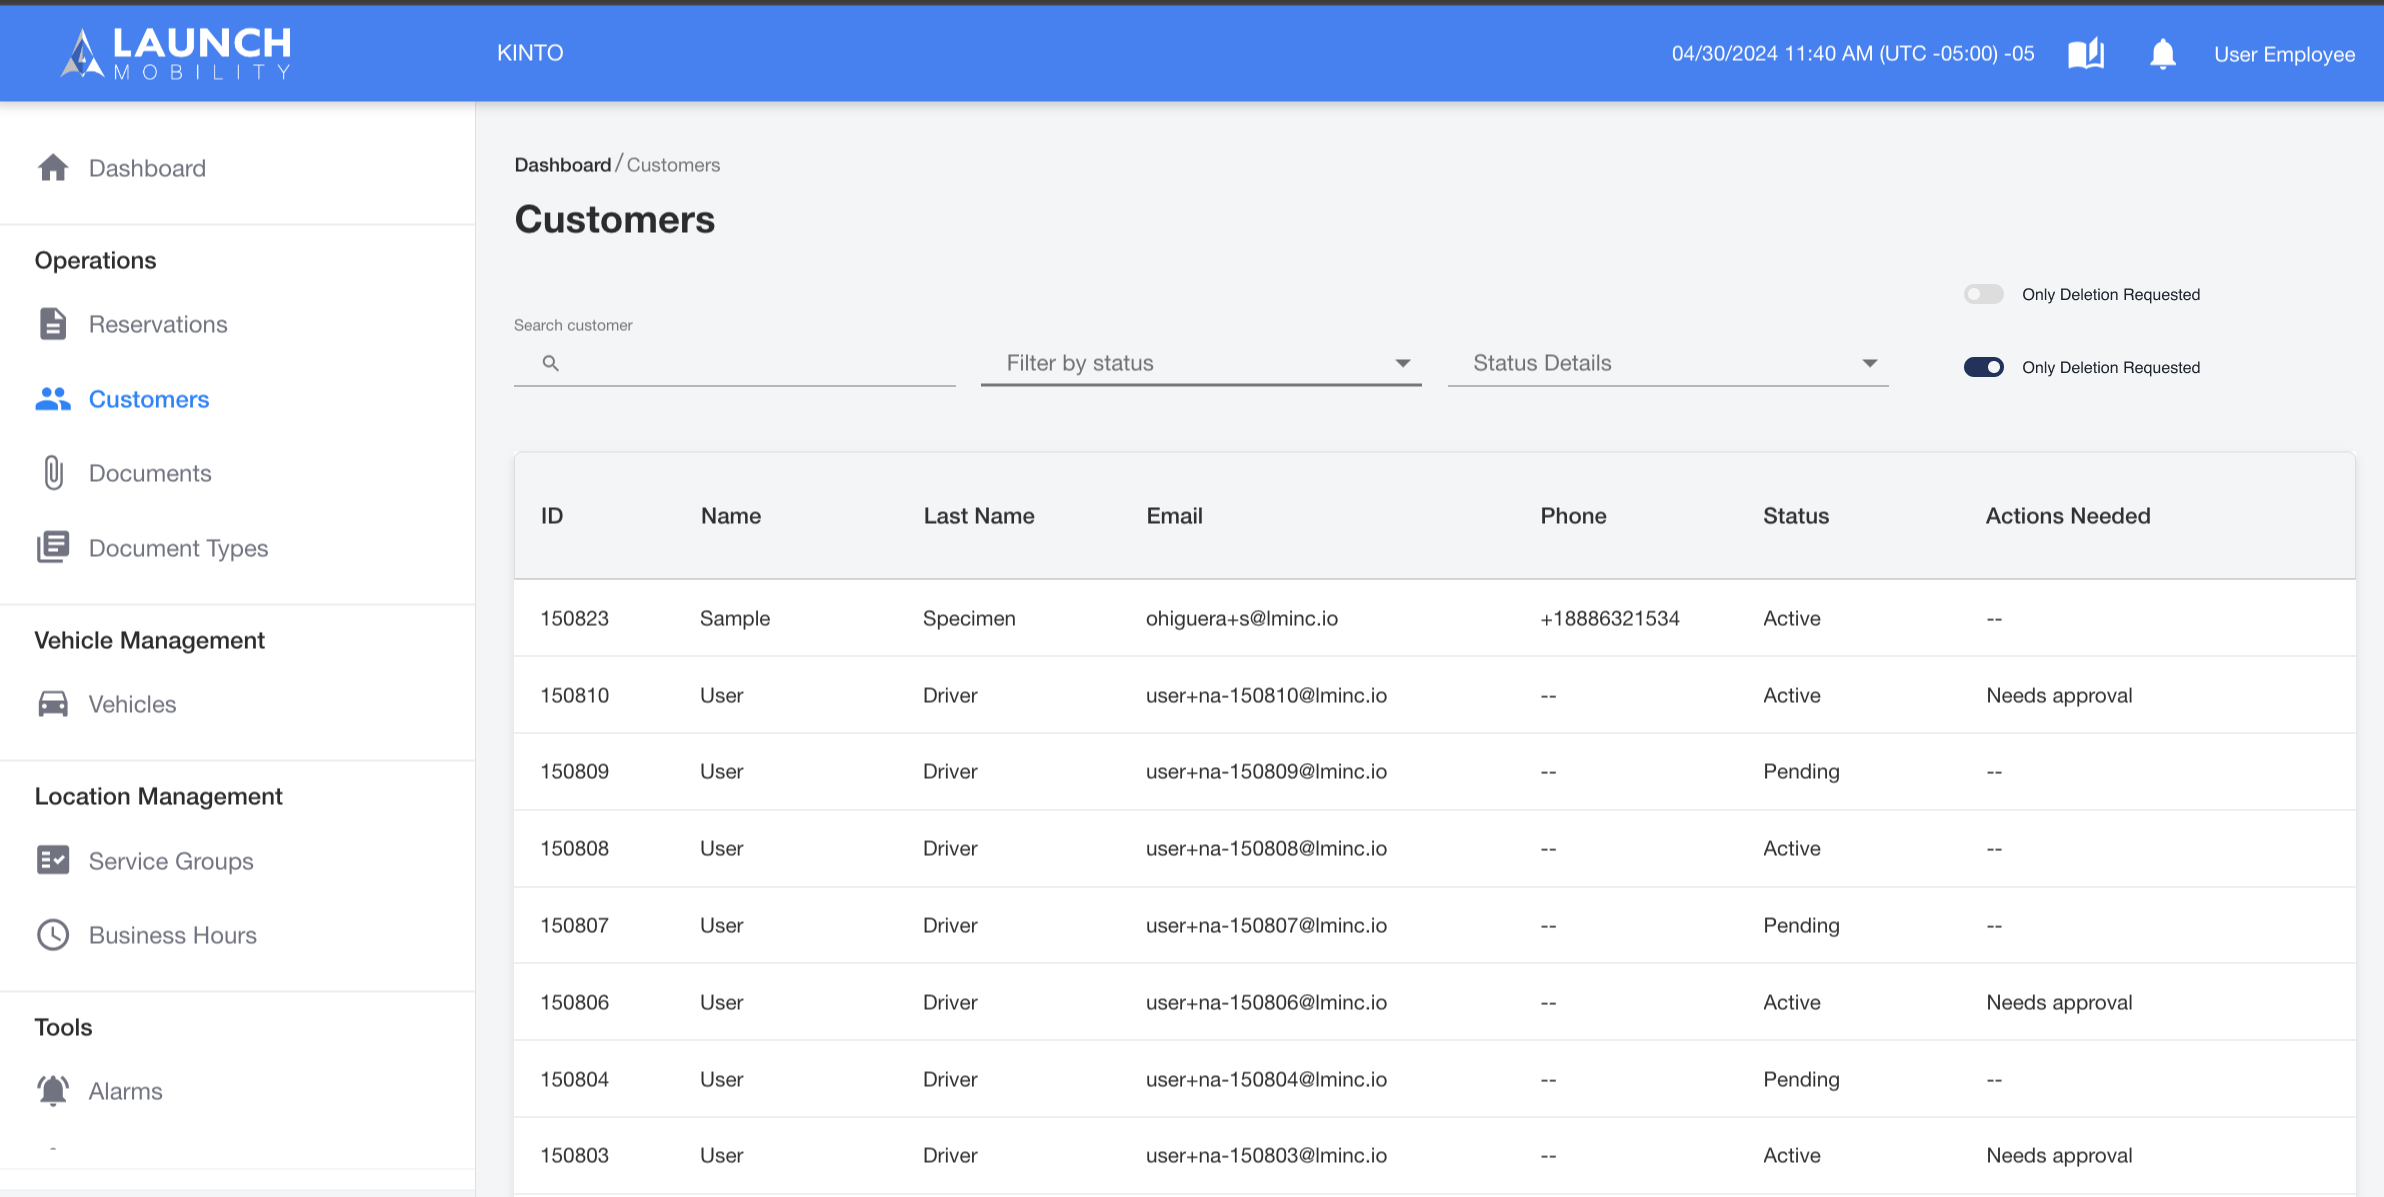Viewport: 2384px width, 1197px height.
Task: Open Reservations in sidebar
Action: point(158,324)
